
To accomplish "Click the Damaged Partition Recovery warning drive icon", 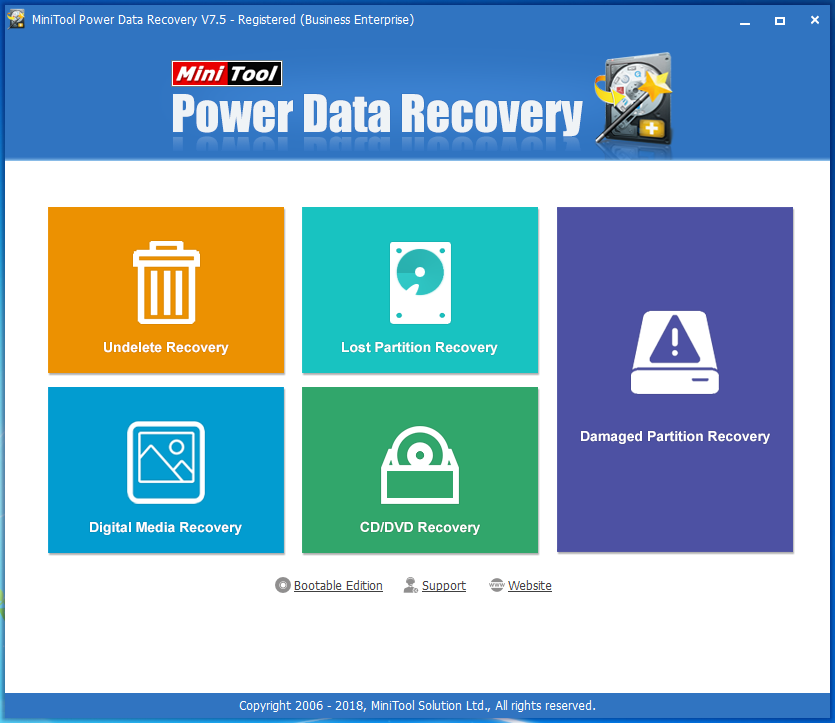I will pos(674,352).
